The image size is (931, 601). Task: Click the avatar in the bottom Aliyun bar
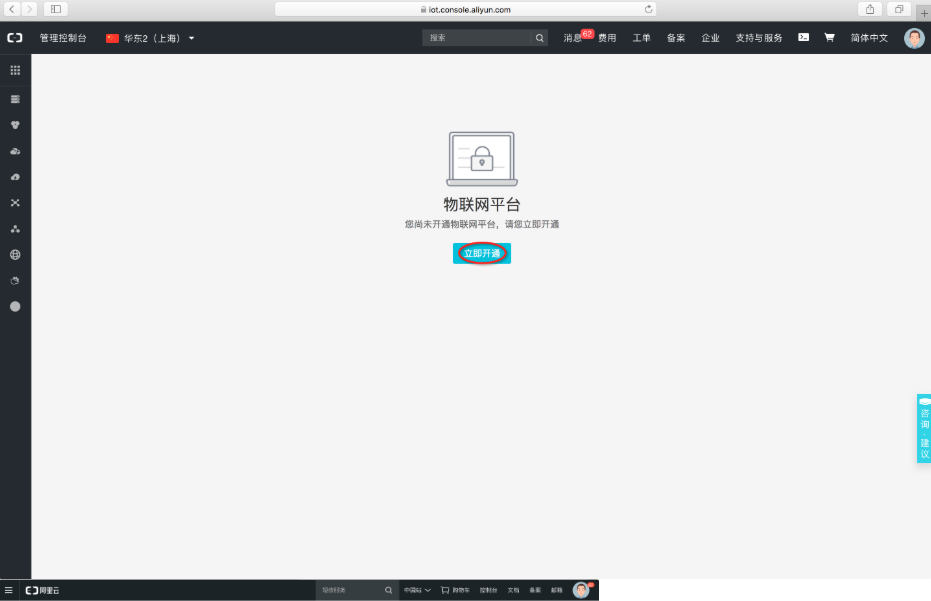point(581,590)
